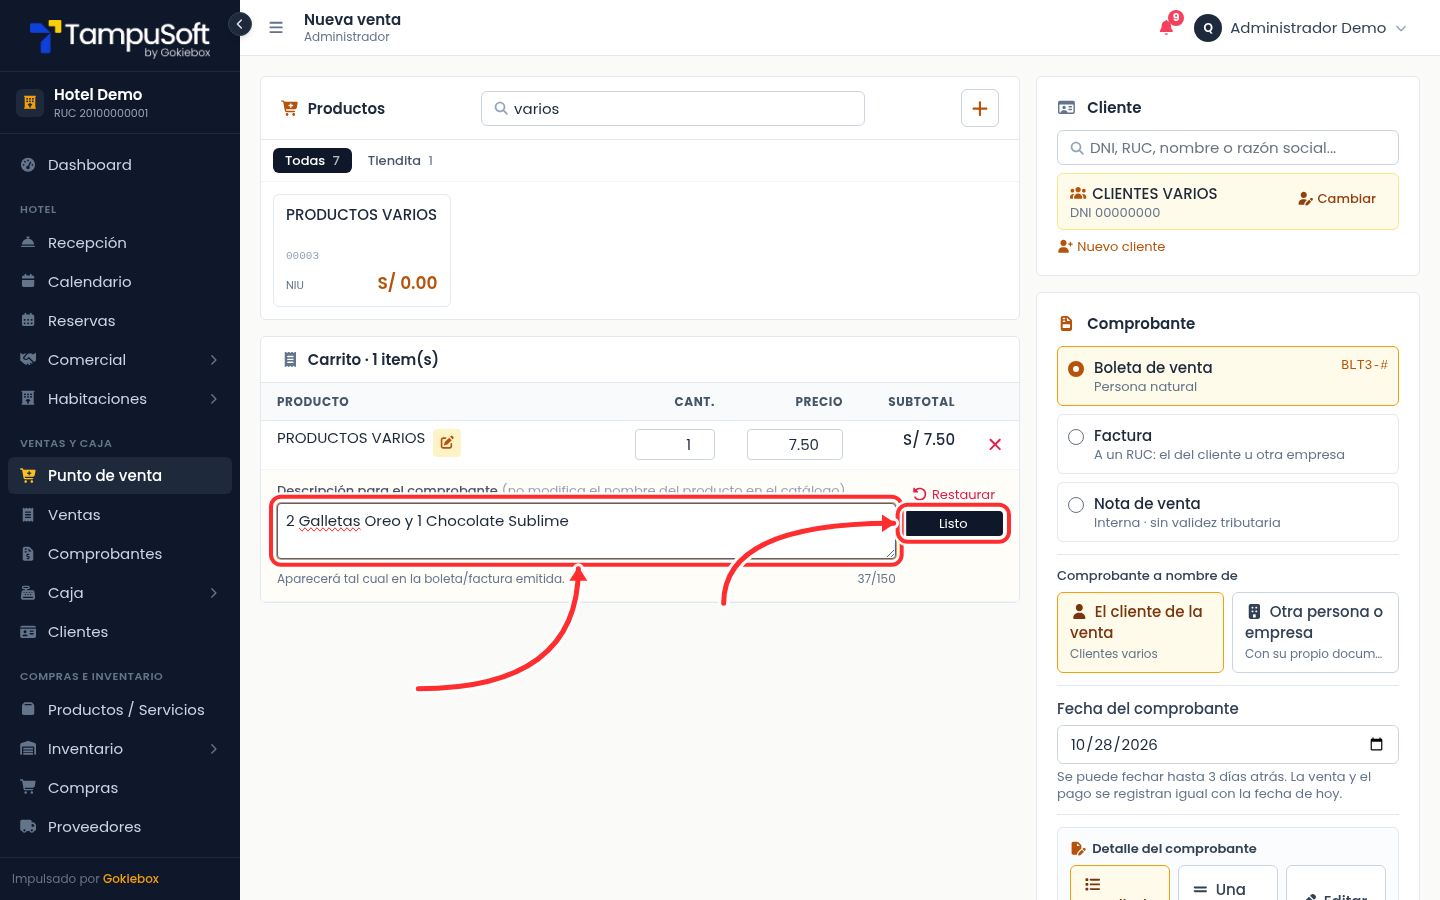Collapse the sidebar with the arrow button
The image size is (1440, 900).
pos(240,24)
